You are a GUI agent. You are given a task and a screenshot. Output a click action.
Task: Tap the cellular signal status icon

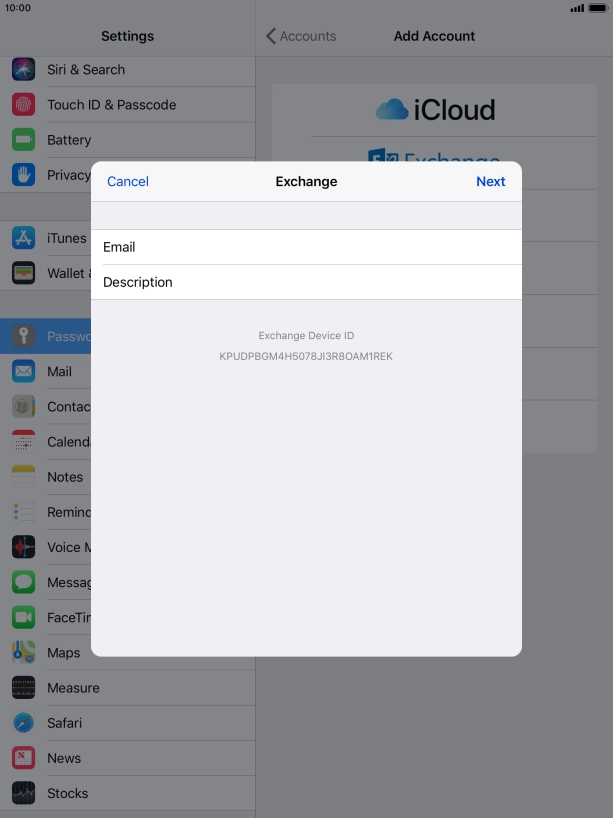coord(577,8)
